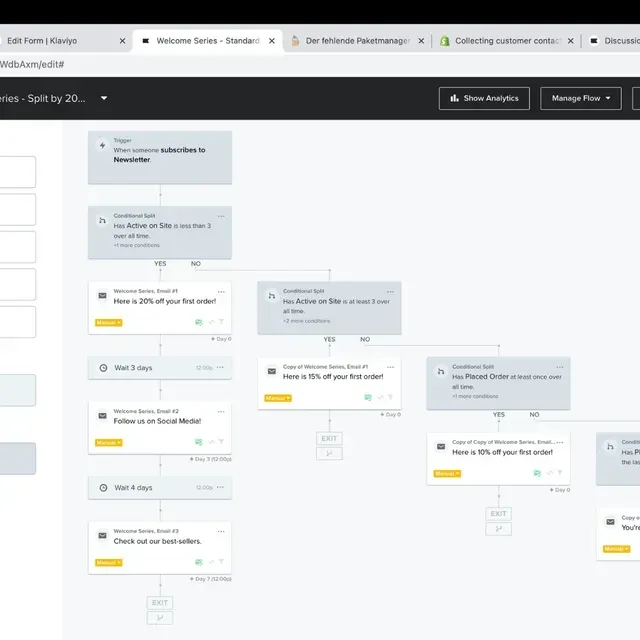This screenshot has height=640, width=640.
Task: Click envelope icon on Welcome Series Email #2
Action: click(x=102, y=416)
